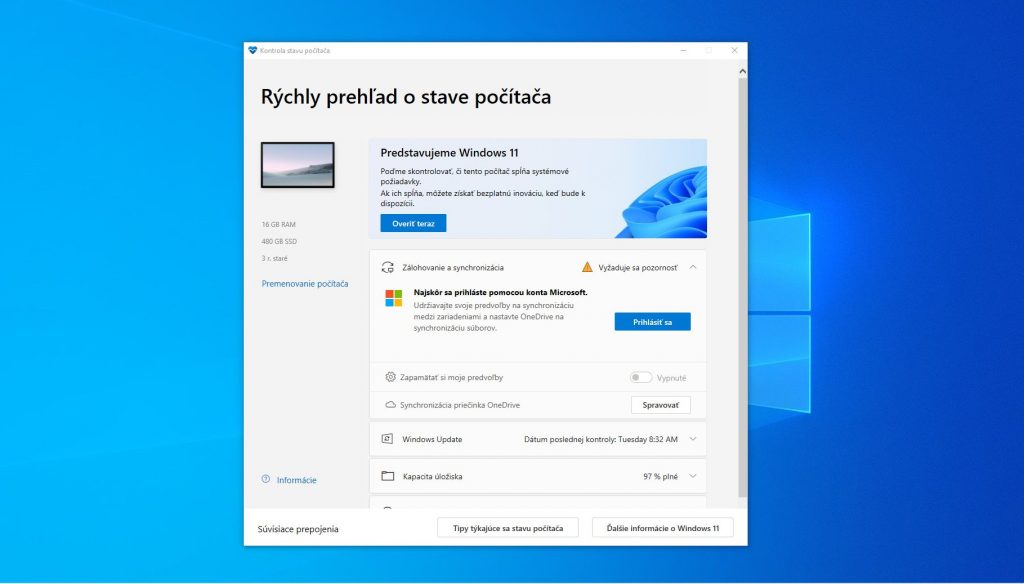Click the gear icon beside Zapamätať si moje predvoľby
Screen dimensions: 1024x584
click(391, 377)
